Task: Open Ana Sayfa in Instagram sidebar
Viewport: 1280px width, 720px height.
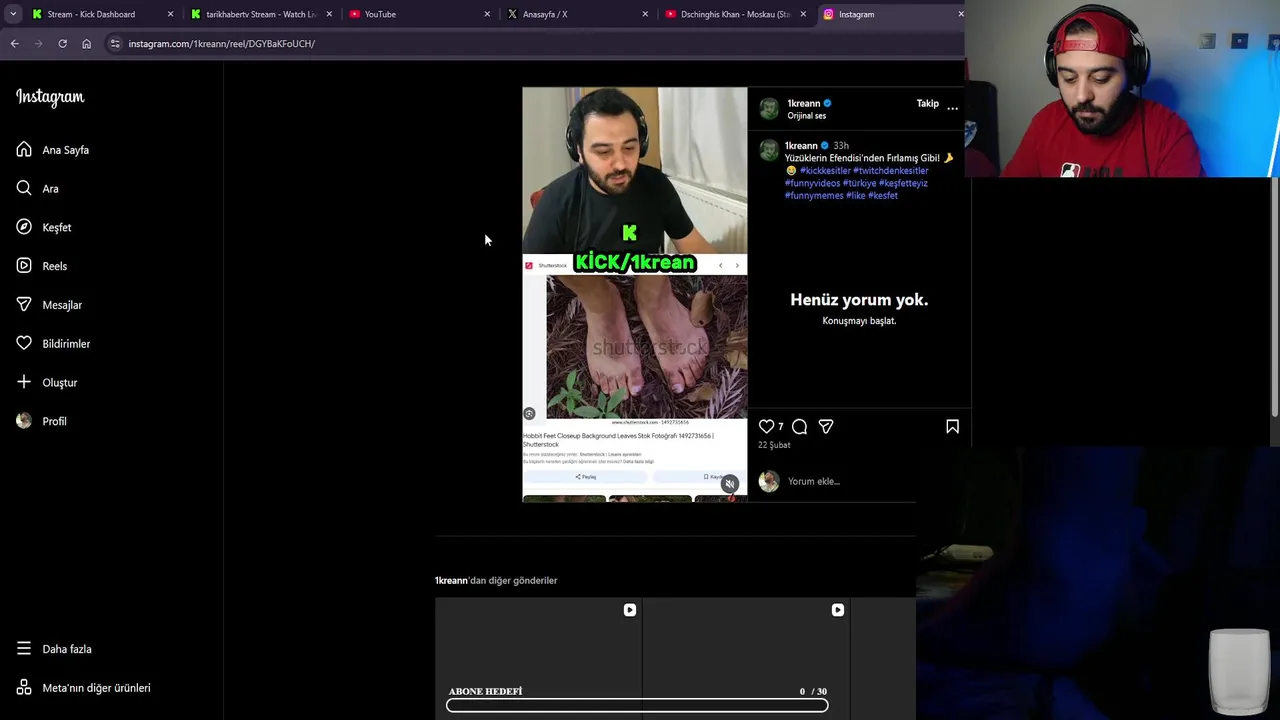Action: pyautogui.click(x=53, y=150)
